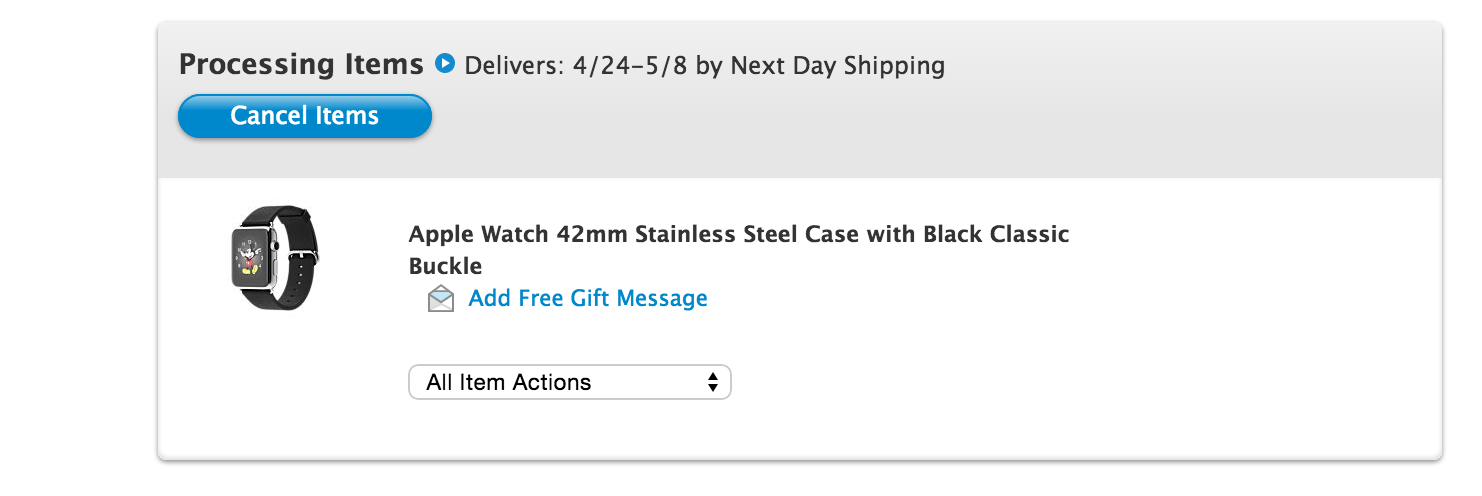This screenshot has height=496, width=1482.
Task: Click the blue arrow icon beside Processing Items
Action: coord(445,64)
